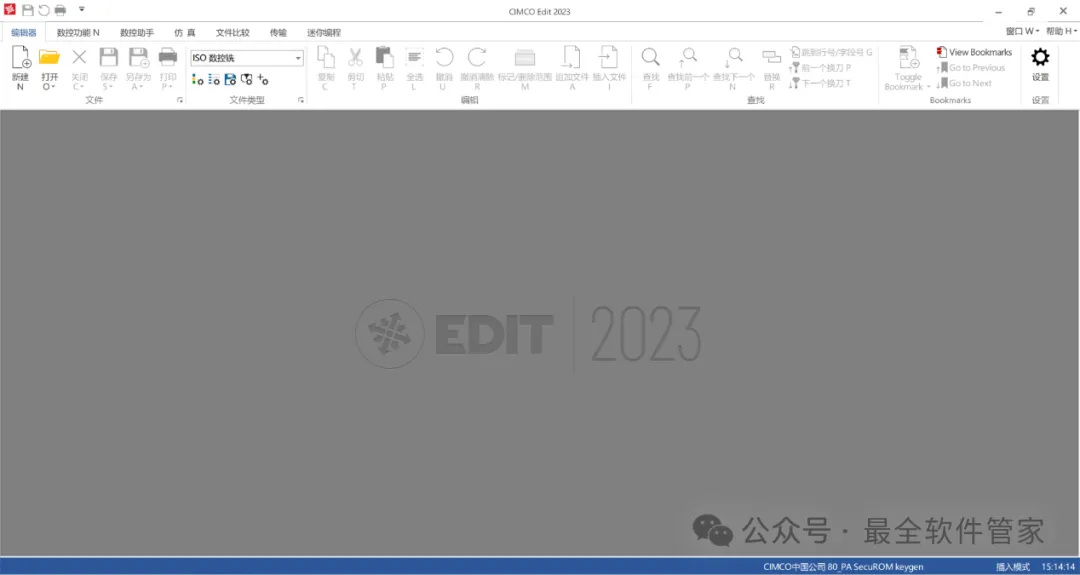Click 前一个换刀 P

point(820,67)
